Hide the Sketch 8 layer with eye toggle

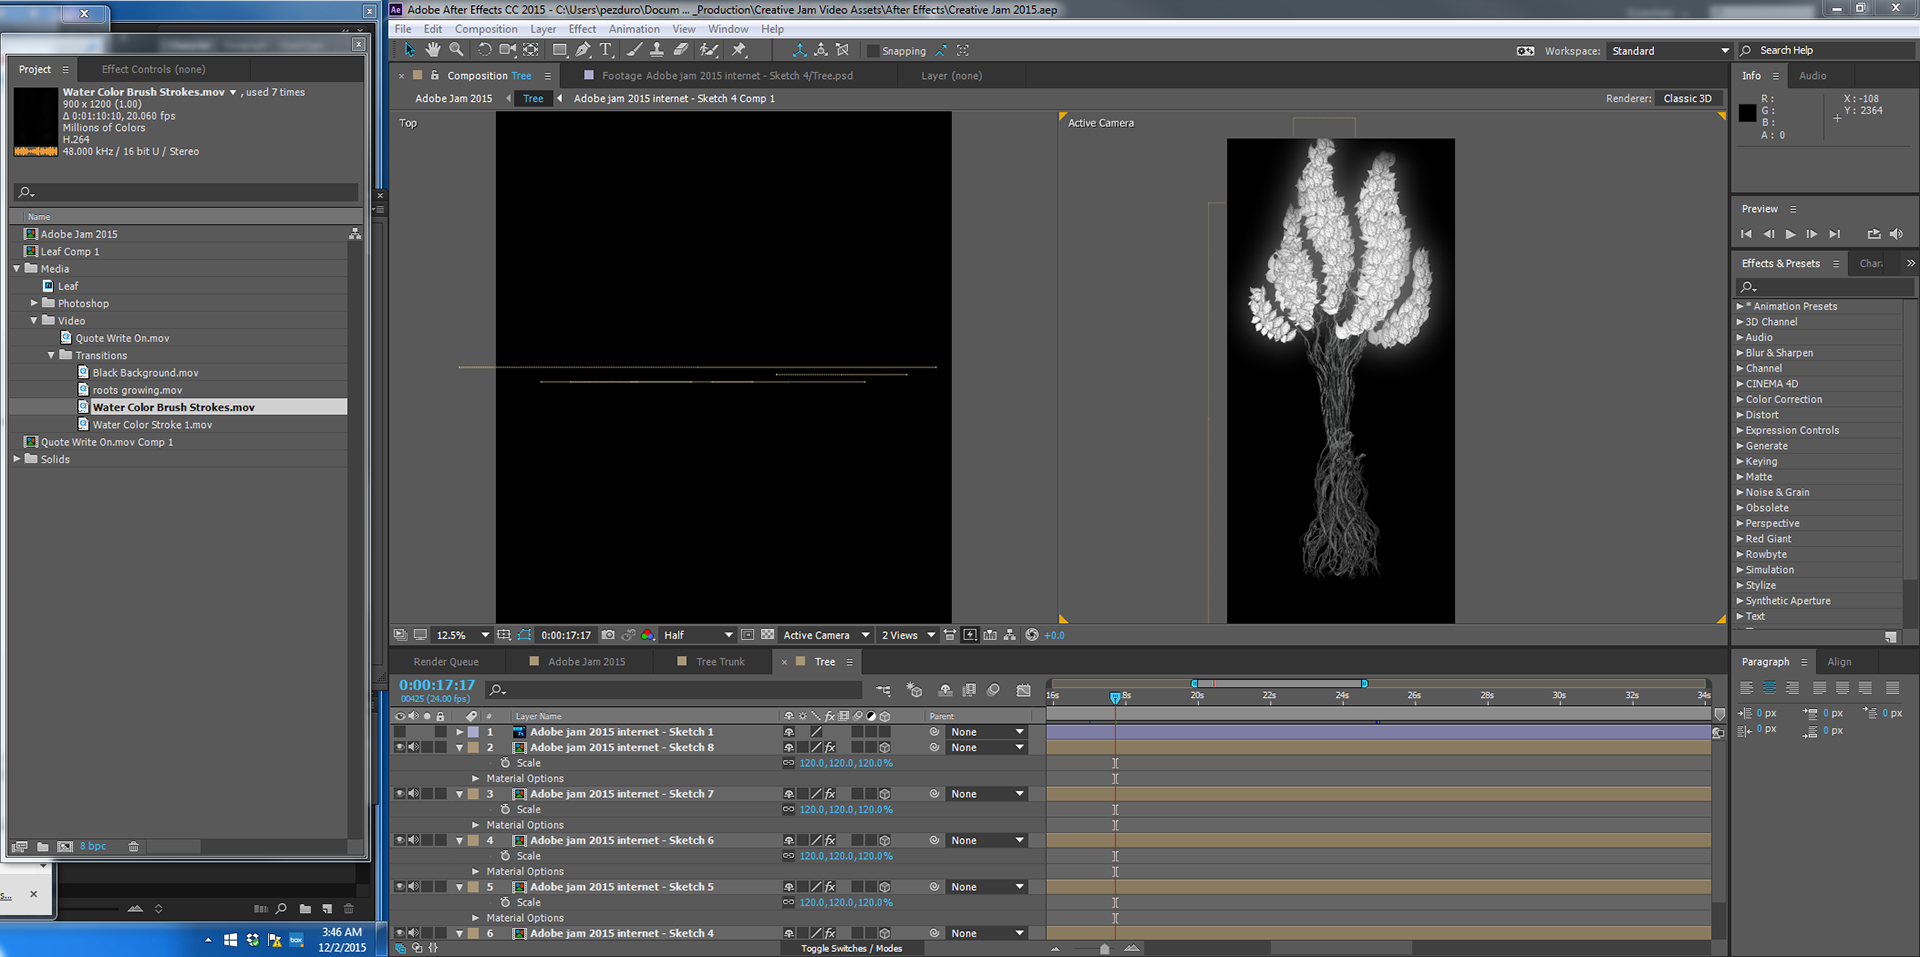point(399,747)
